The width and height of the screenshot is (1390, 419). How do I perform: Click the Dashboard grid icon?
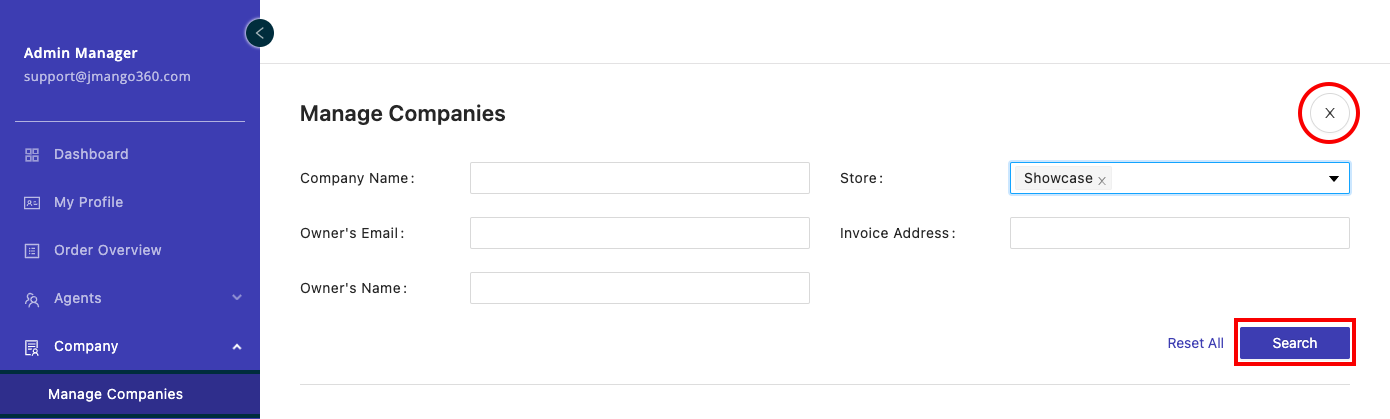point(32,155)
